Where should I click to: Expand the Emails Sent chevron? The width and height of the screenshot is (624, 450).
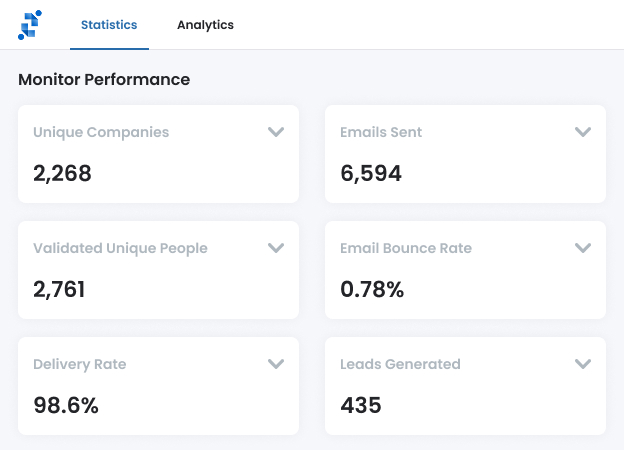coord(583,132)
